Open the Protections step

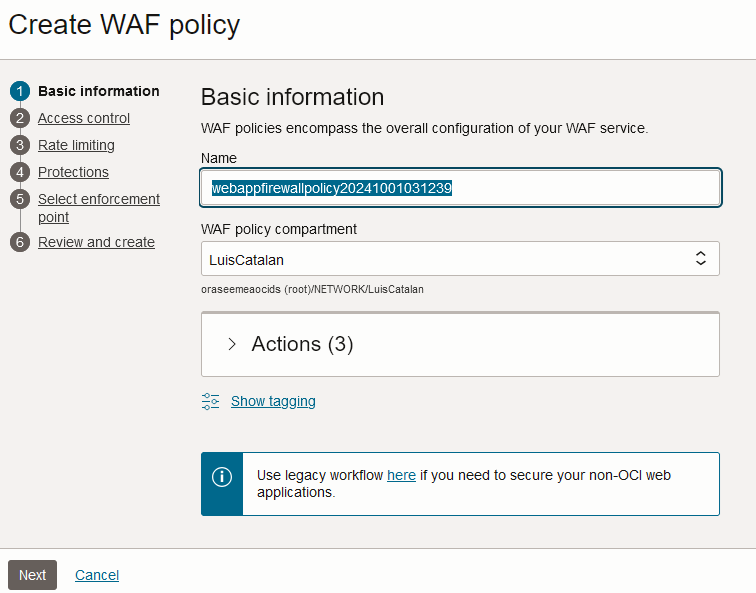(x=73, y=172)
